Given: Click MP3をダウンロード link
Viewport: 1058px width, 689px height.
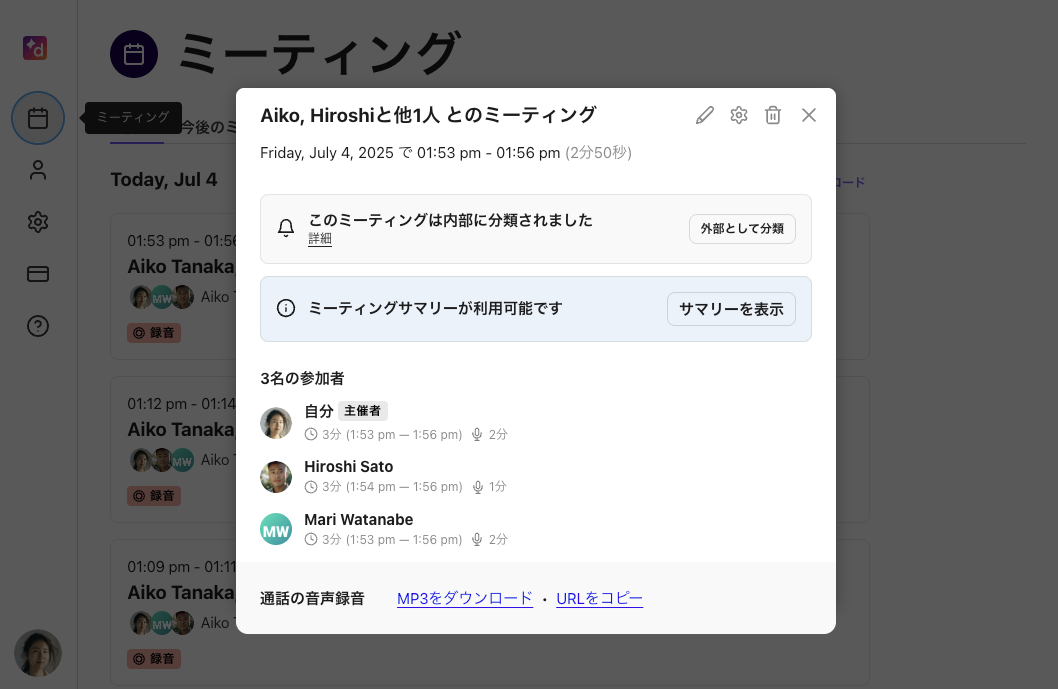Looking at the screenshot, I should (465, 598).
